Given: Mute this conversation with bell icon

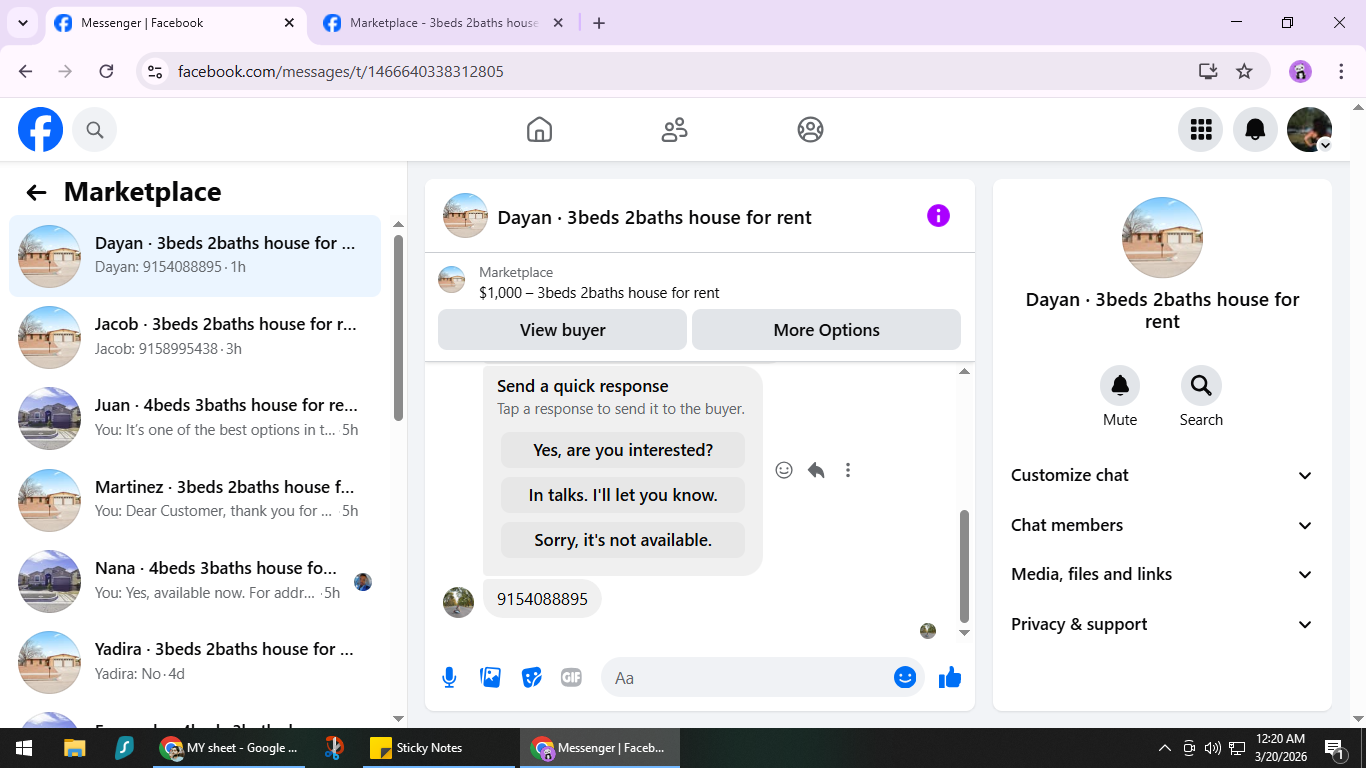Looking at the screenshot, I should pos(1120,386).
